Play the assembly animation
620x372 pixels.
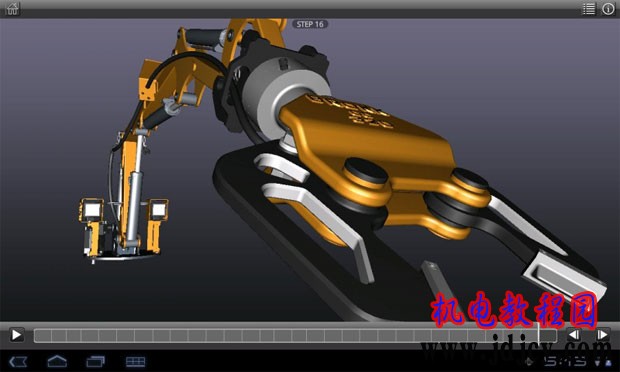pos(16,335)
